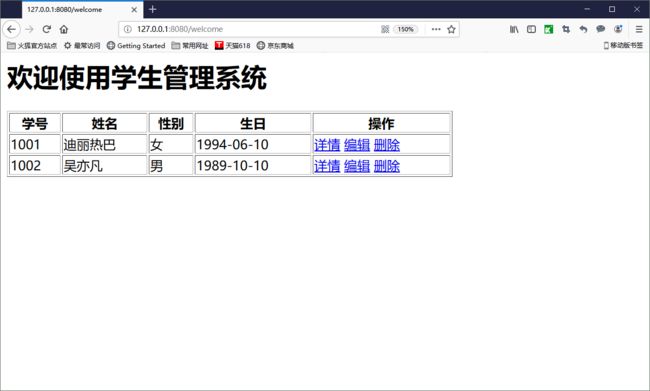650x391 pixels.
Task: Open the QR code icon in address bar
Action: coord(385,29)
